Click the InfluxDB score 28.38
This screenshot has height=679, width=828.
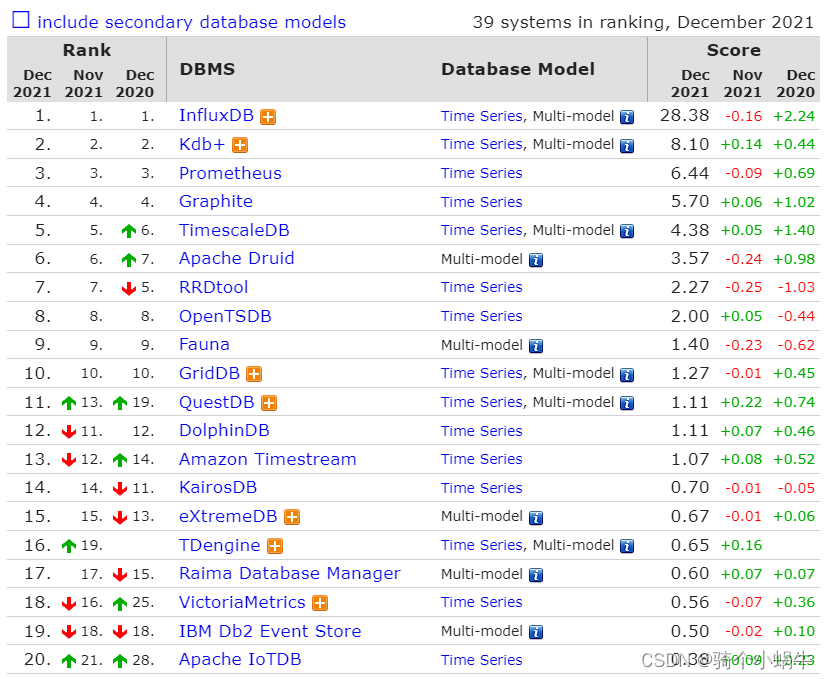(684, 116)
